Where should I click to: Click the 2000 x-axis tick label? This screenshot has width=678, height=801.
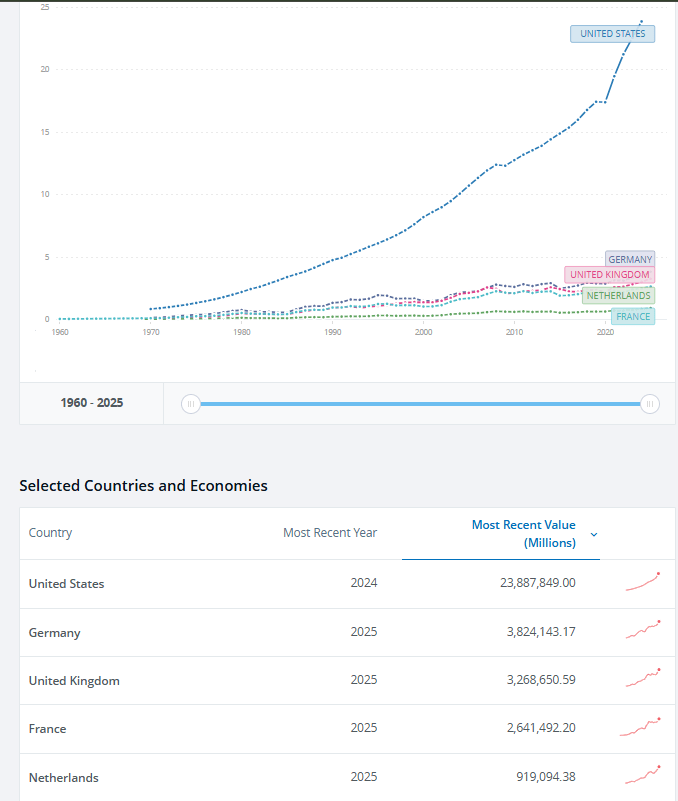[424, 332]
